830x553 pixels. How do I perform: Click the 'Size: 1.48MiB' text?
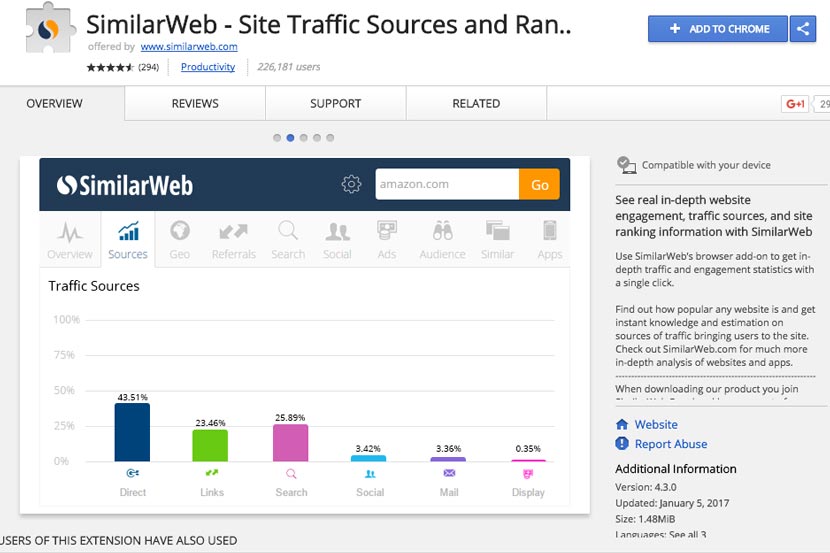click(645, 519)
